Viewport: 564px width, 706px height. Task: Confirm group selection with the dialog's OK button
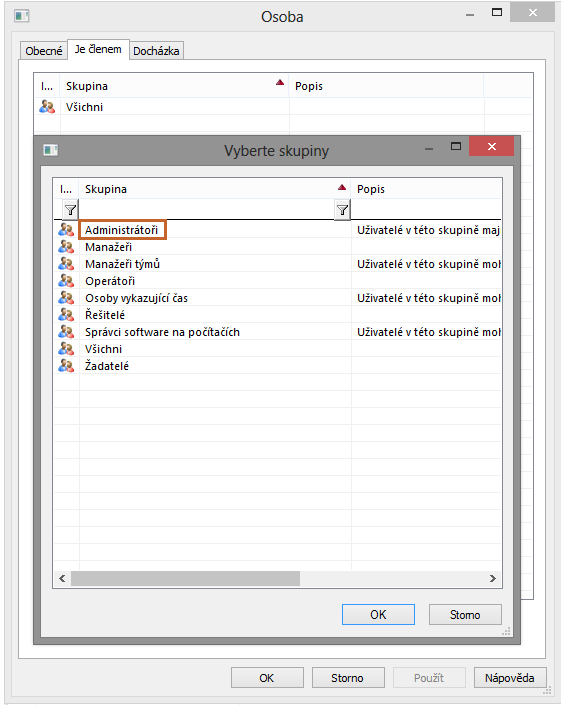tap(378, 615)
